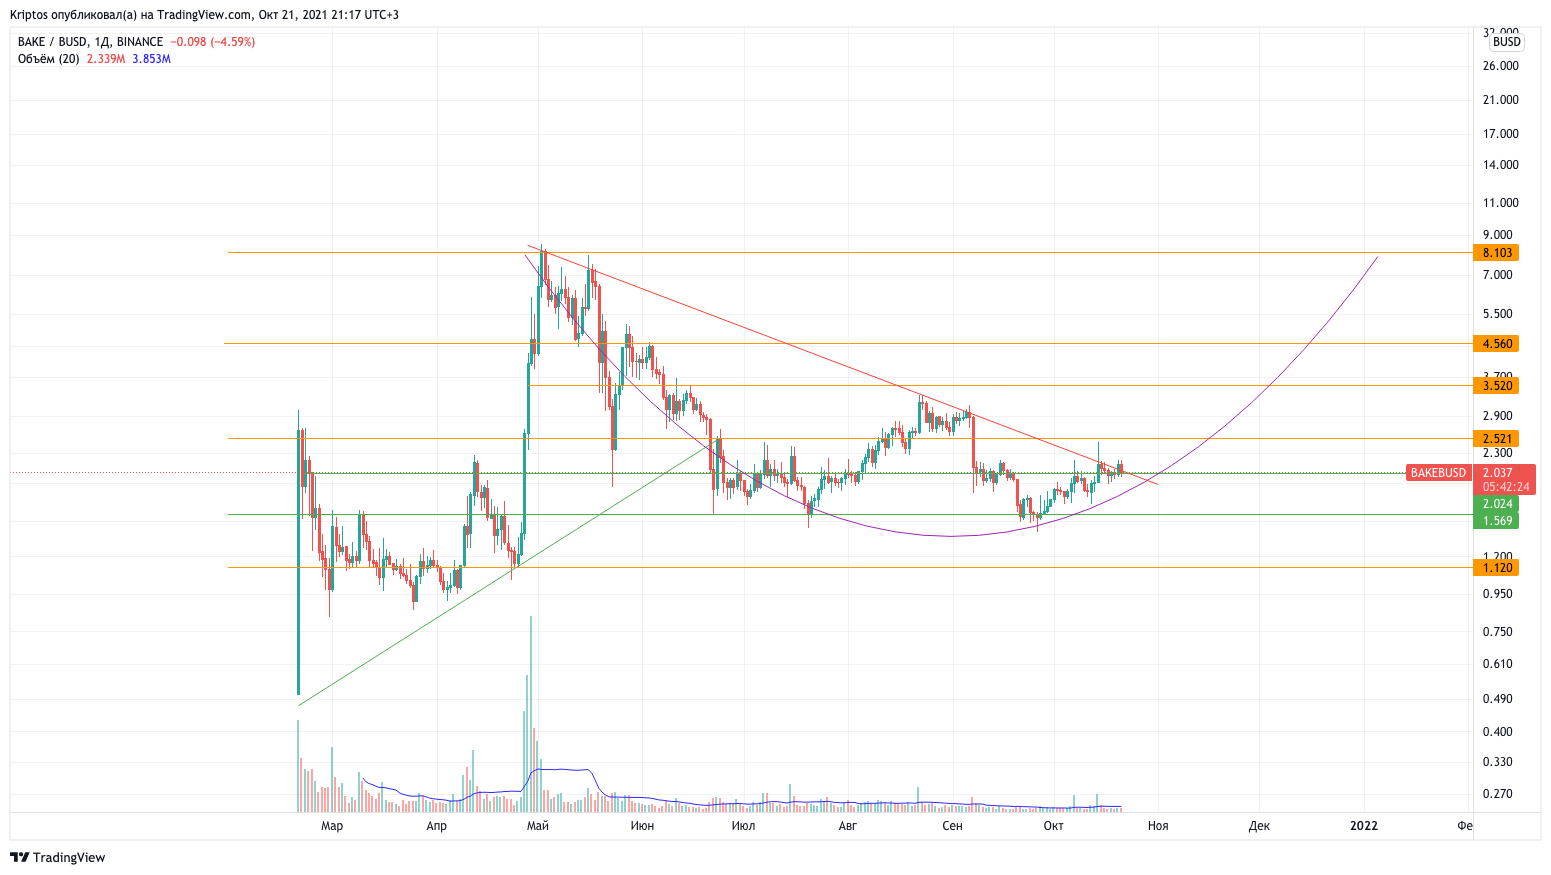The image size is (1551, 875).
Task: Click the 11.000 price scale value
Action: coord(1501,203)
